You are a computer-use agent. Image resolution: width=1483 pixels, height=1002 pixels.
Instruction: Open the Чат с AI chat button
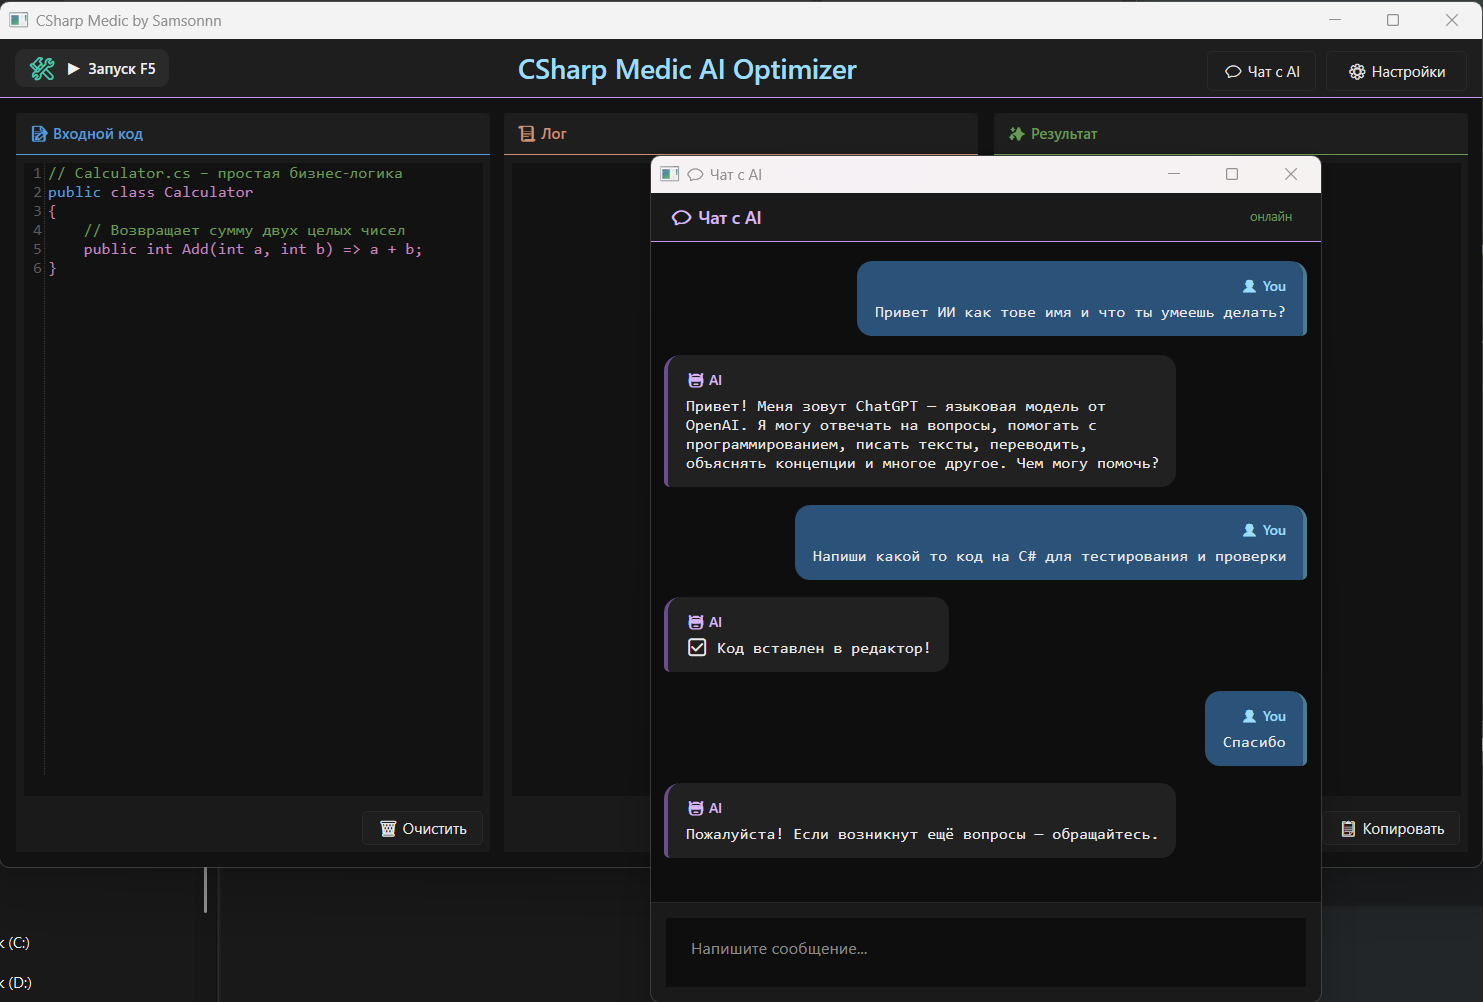(x=1262, y=72)
